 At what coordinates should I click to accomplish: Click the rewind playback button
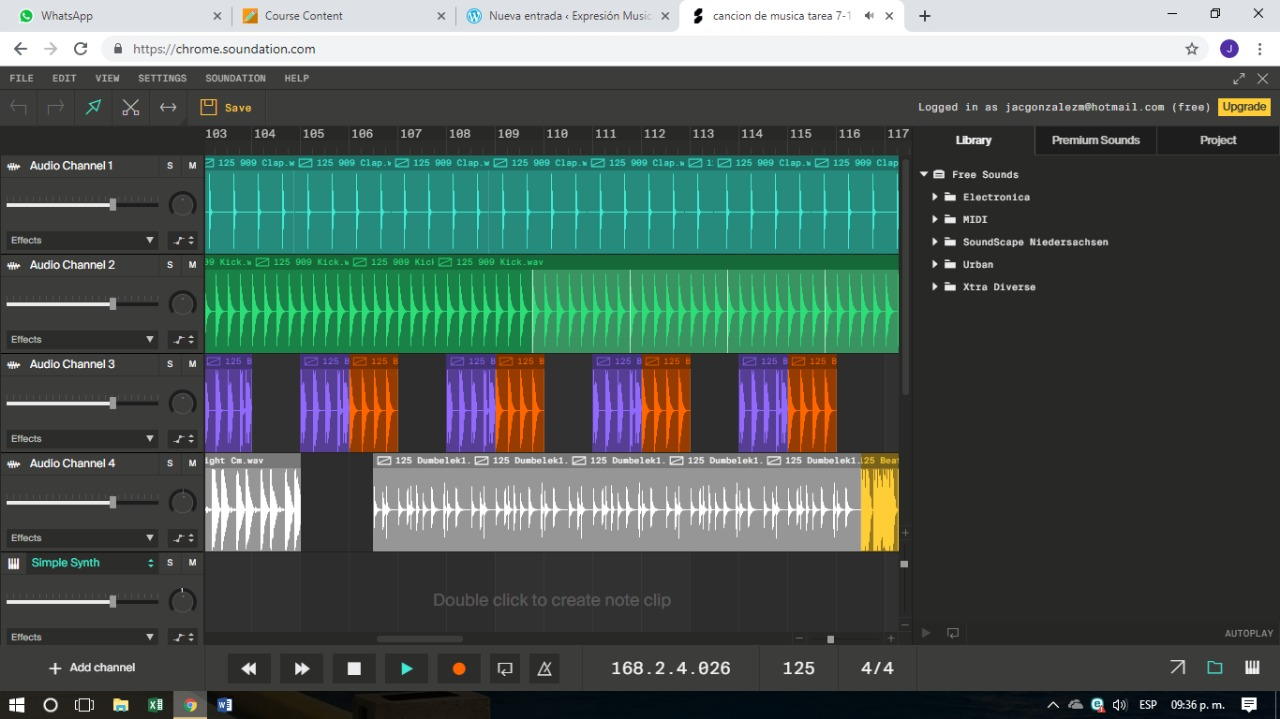coord(249,669)
